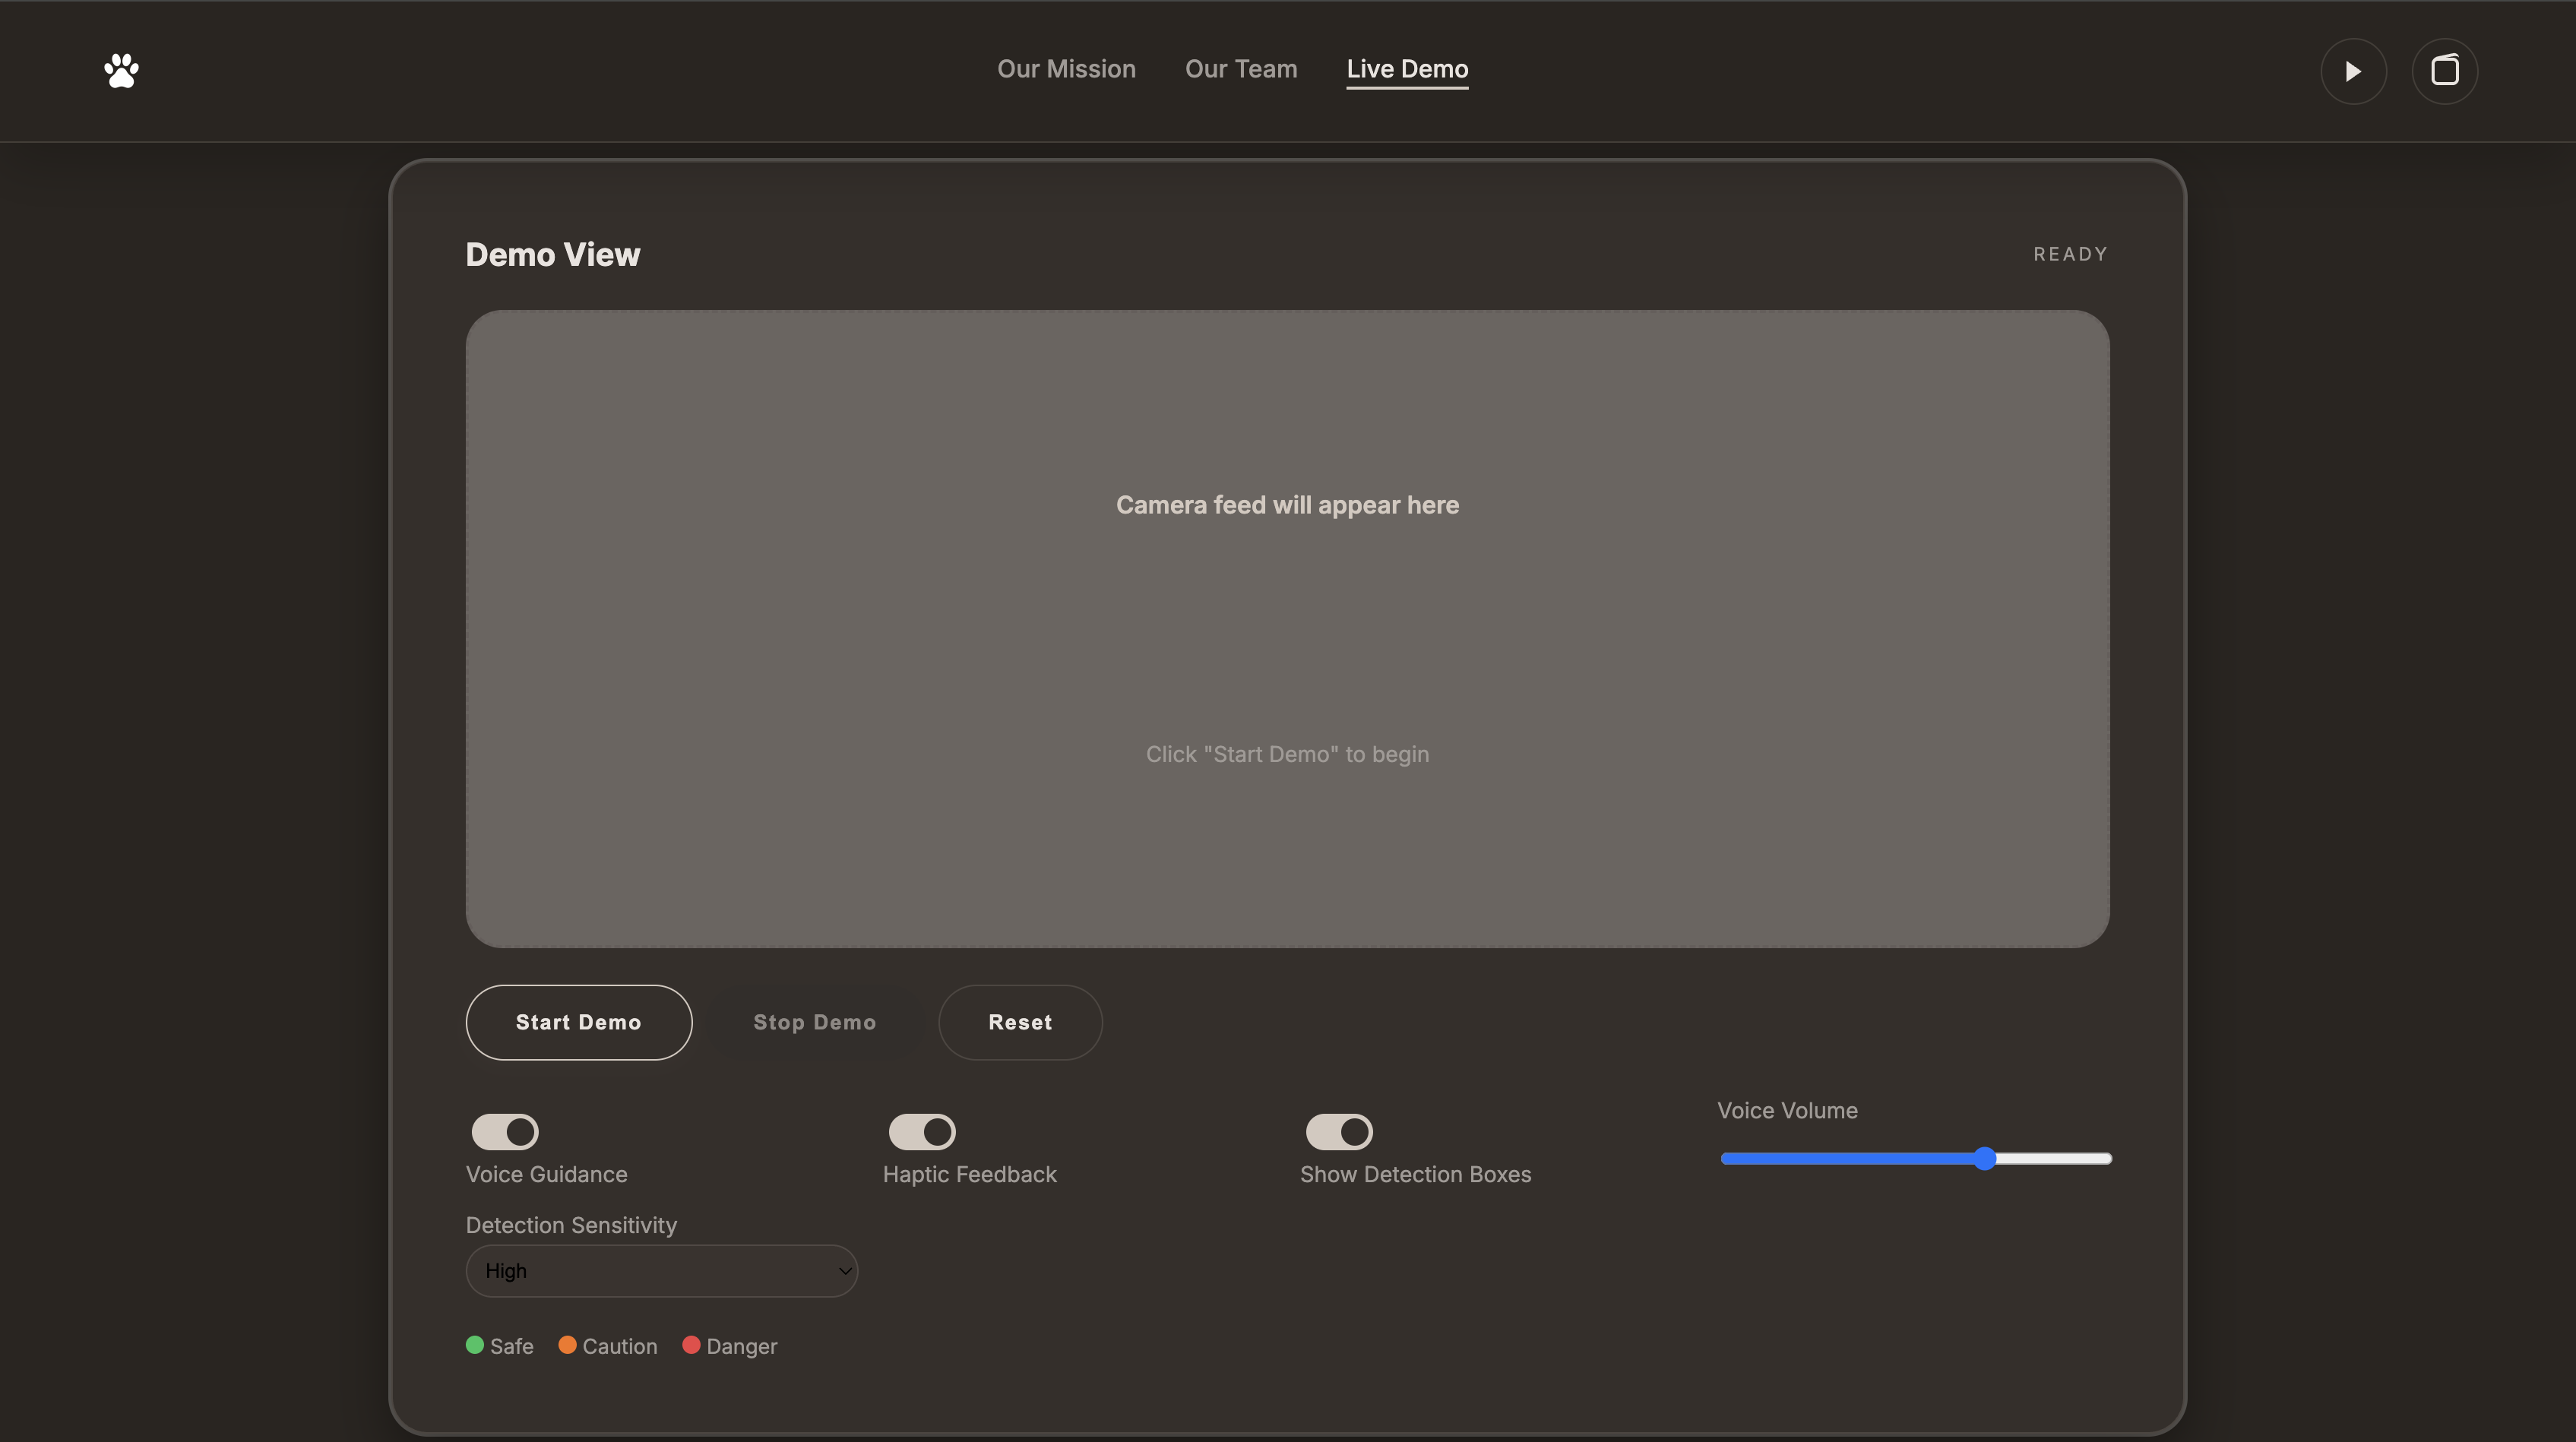Hit the Reset button
The width and height of the screenshot is (2576, 1442).
[1020, 1022]
